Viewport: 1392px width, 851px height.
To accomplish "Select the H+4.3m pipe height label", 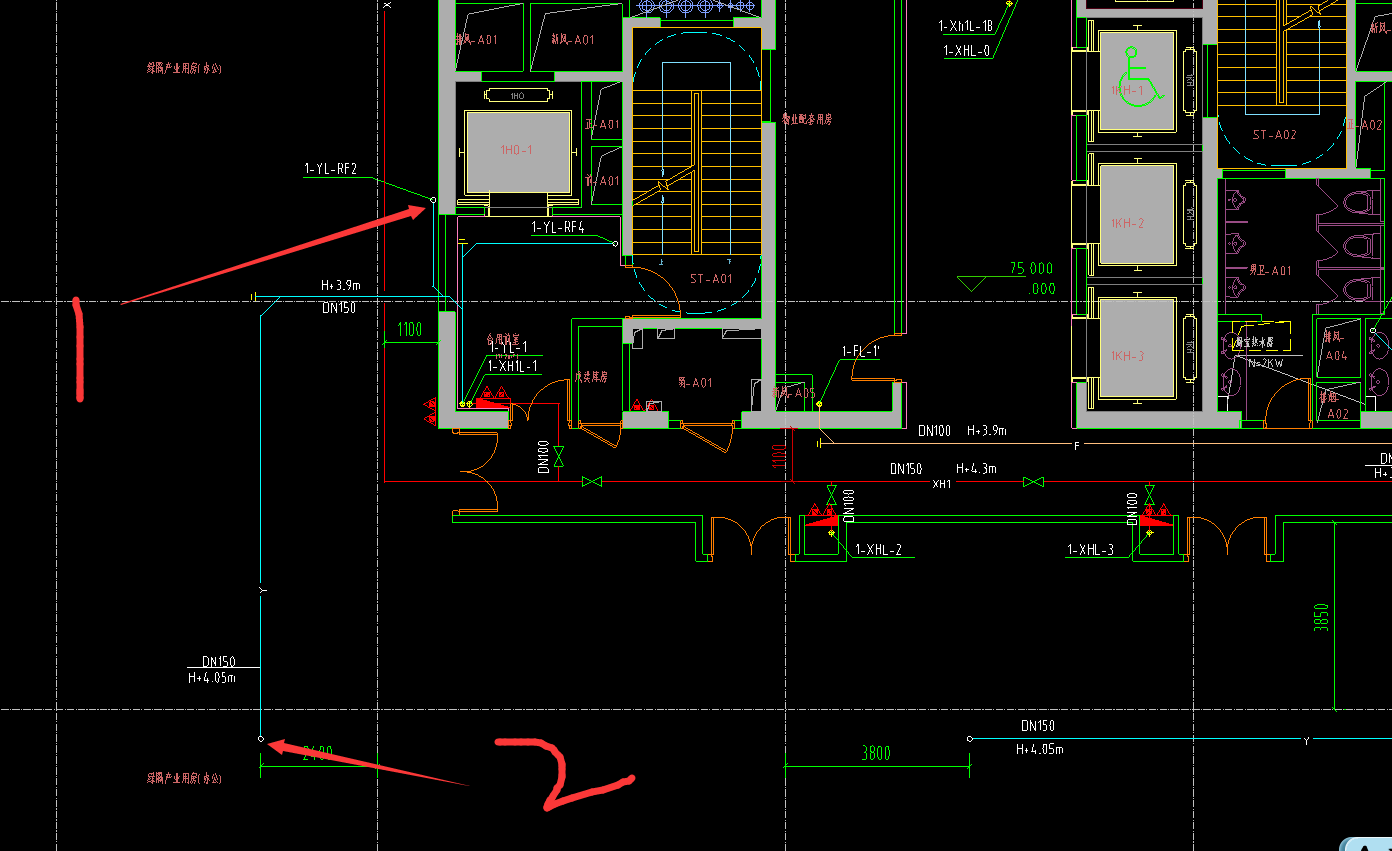I will coord(976,468).
